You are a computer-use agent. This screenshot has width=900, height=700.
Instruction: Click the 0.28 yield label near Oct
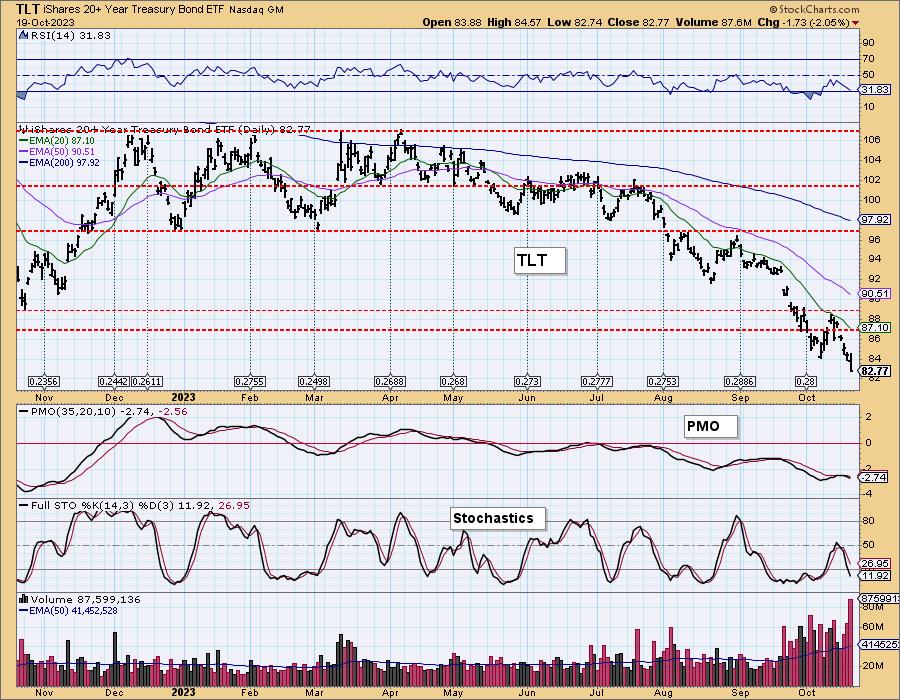[806, 382]
